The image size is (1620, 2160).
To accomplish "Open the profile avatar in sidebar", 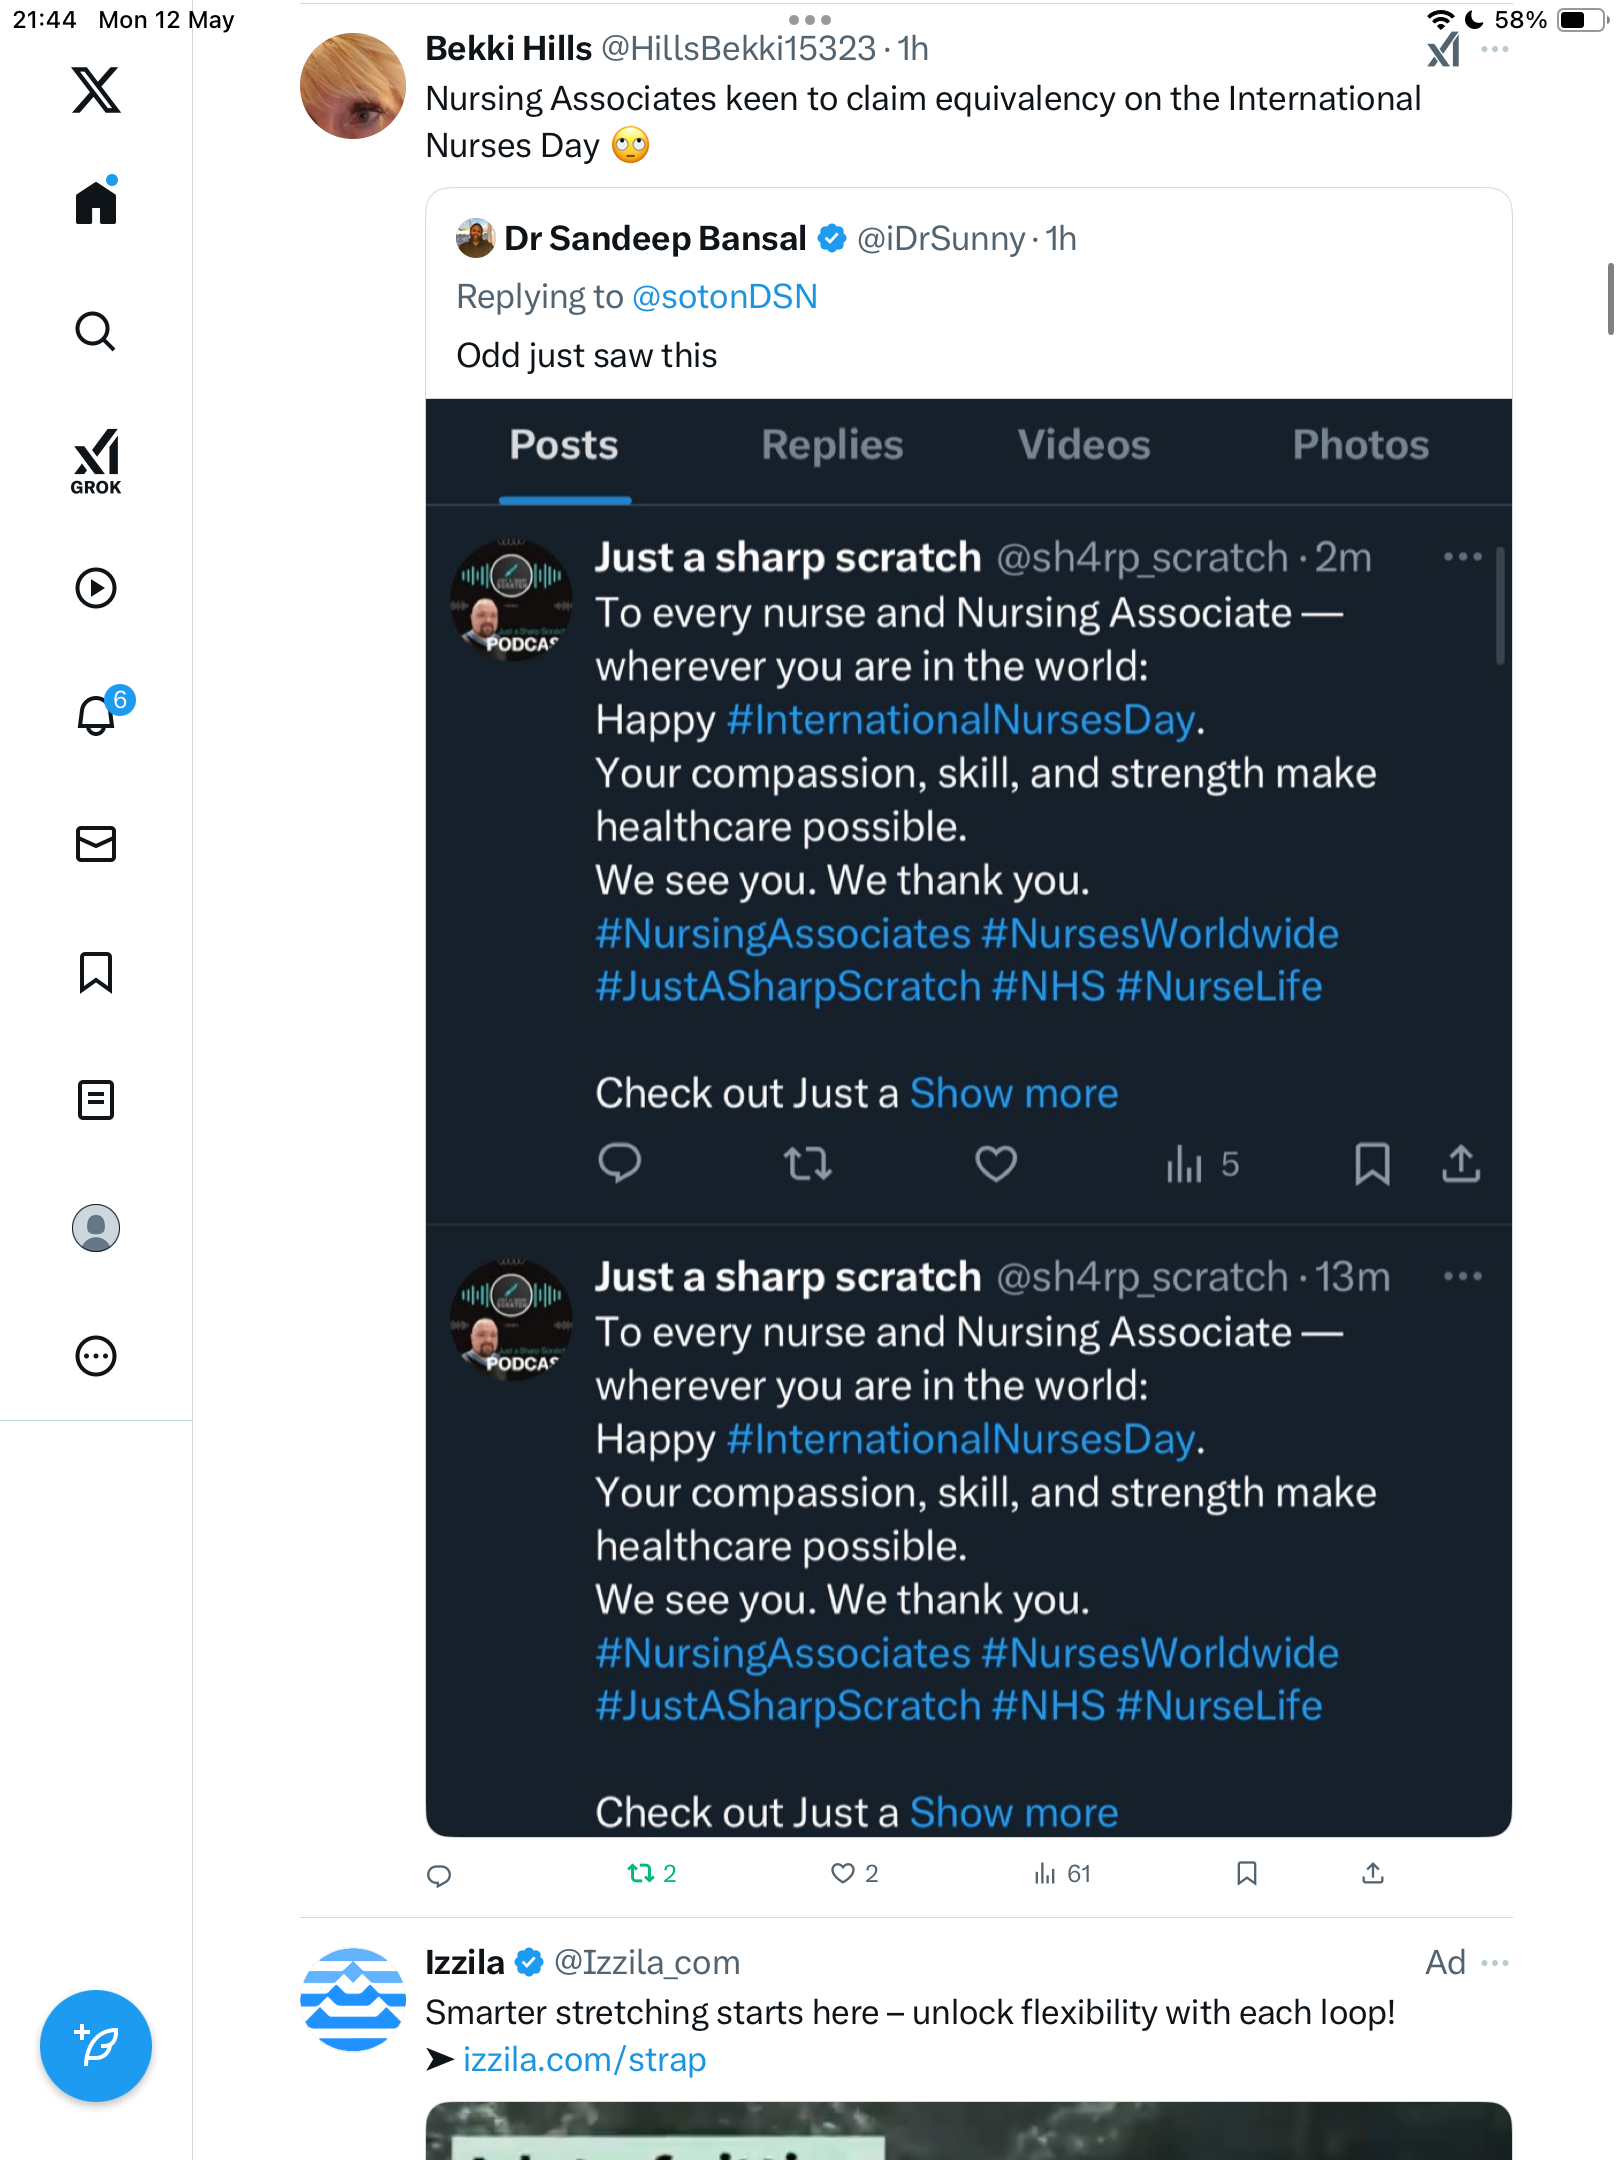I will 96,1228.
